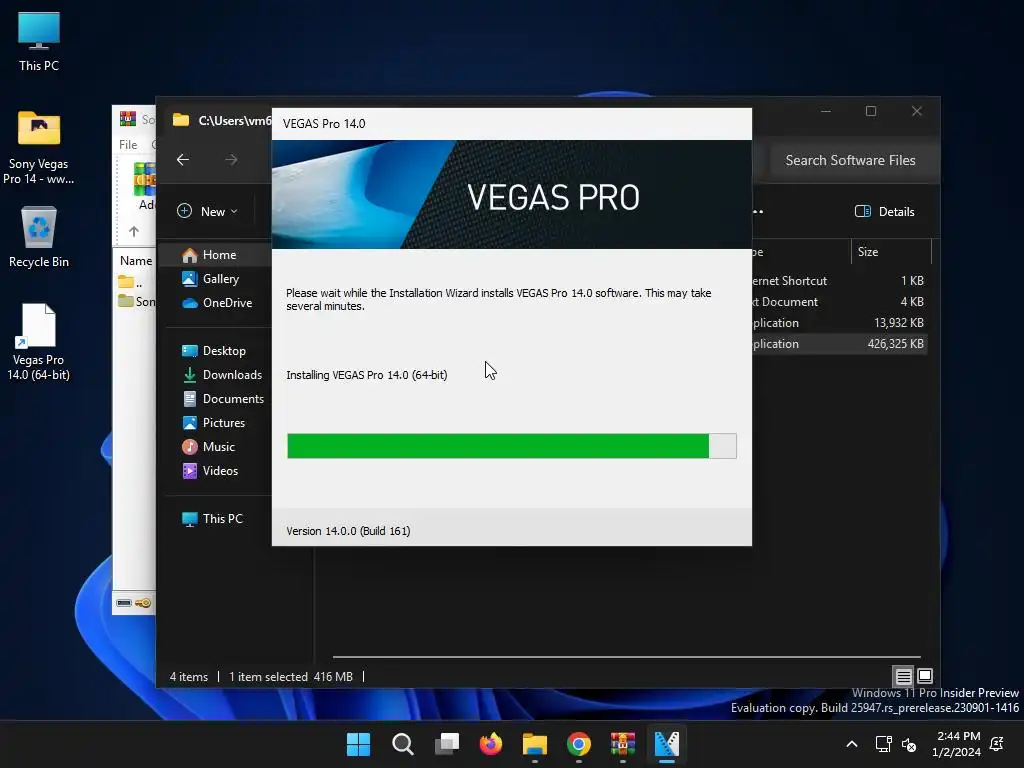Image resolution: width=1024 pixels, height=768 pixels.
Task: Select the 4 KB Text Document row
Action: pyautogui.click(x=840, y=302)
